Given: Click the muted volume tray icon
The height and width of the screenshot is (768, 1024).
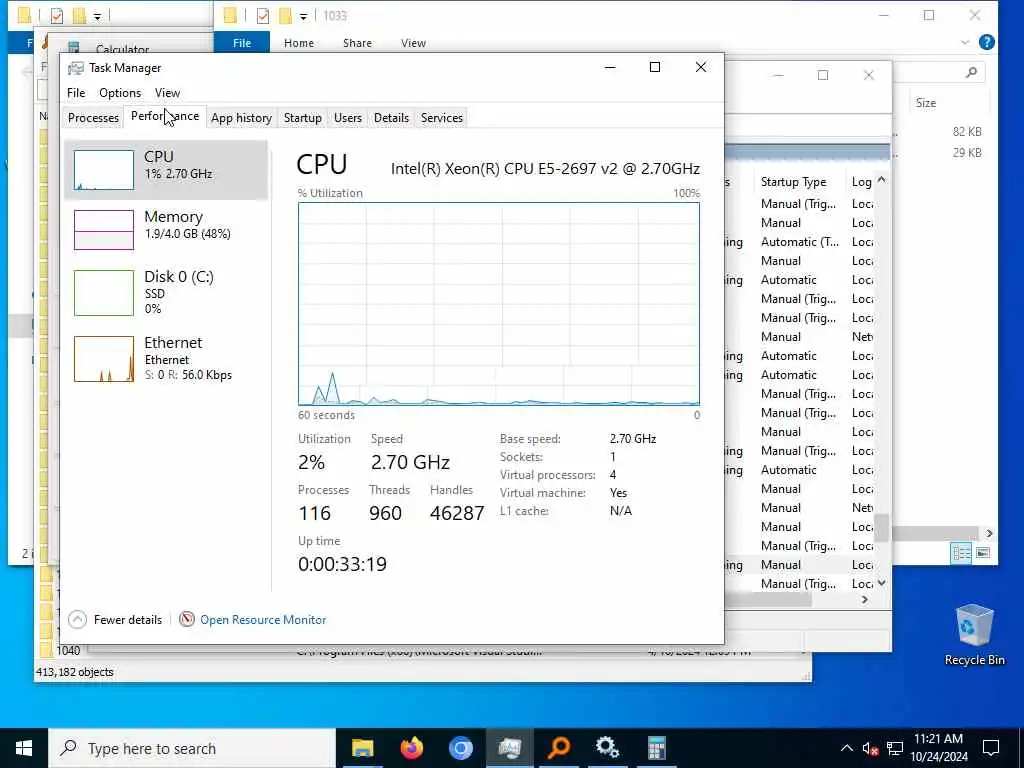Looking at the screenshot, I should tap(870, 748).
